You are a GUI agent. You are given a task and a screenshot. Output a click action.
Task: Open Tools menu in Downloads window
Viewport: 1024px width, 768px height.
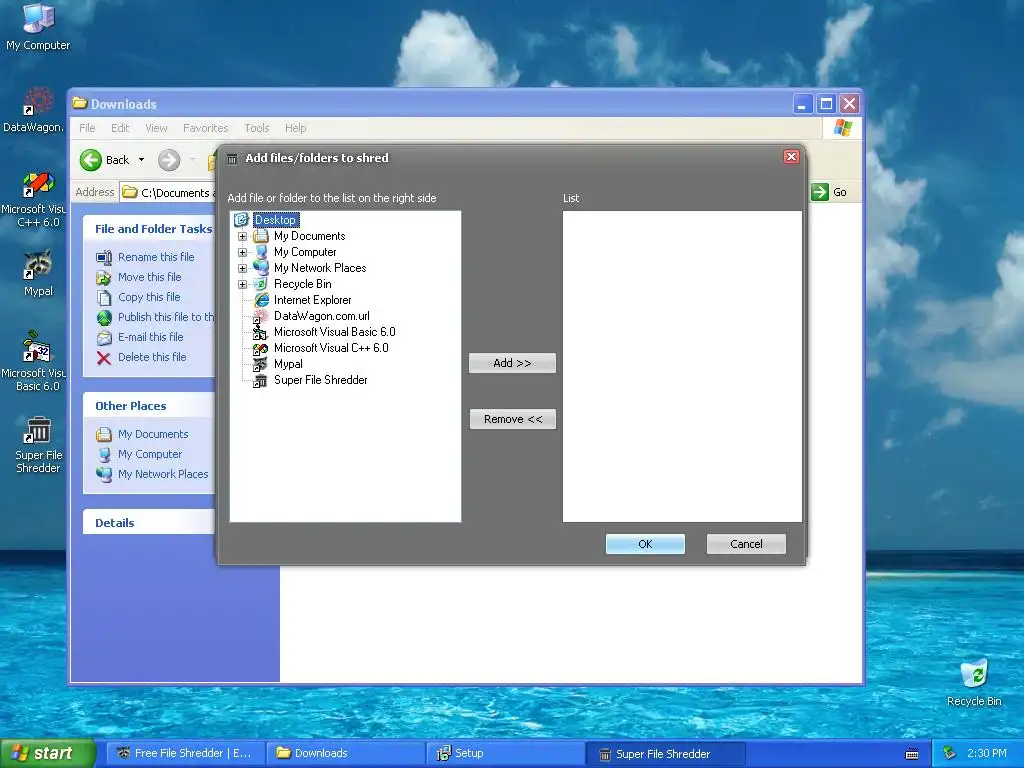[257, 128]
